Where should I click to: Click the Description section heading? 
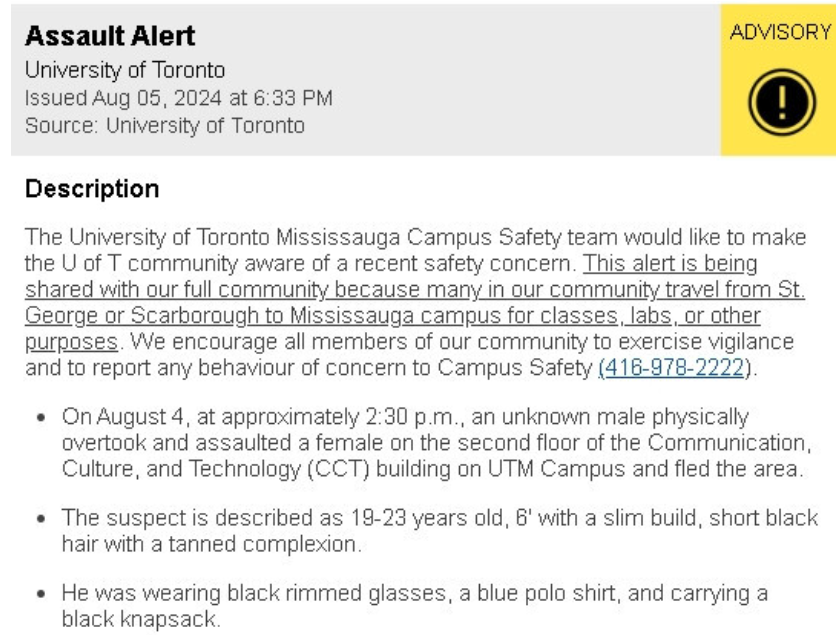tap(92, 189)
